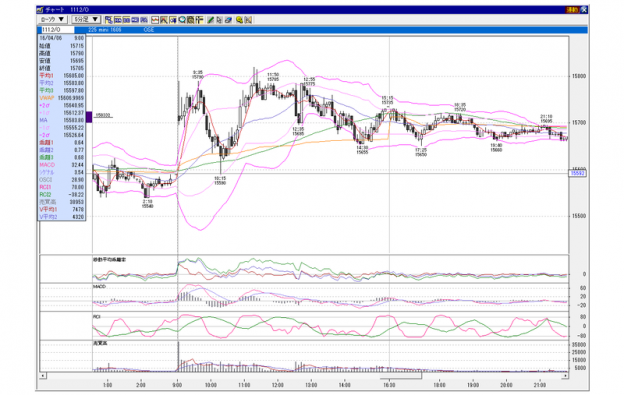
Task: Click the red zigzag line chart icon
Action: (155, 20)
